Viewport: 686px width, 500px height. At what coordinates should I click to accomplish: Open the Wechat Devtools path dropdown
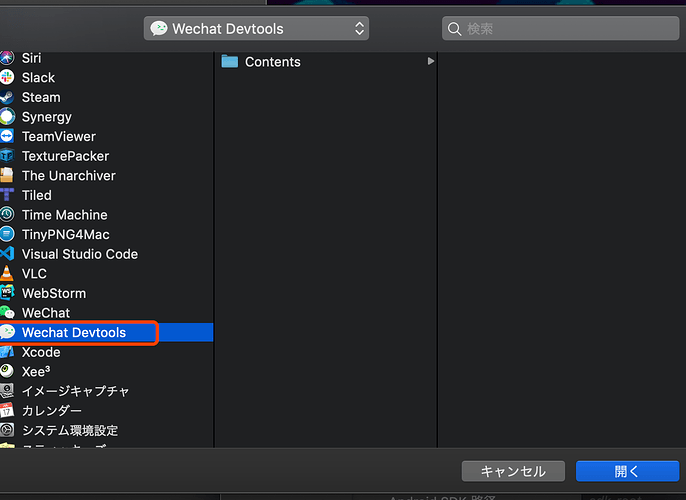256,28
